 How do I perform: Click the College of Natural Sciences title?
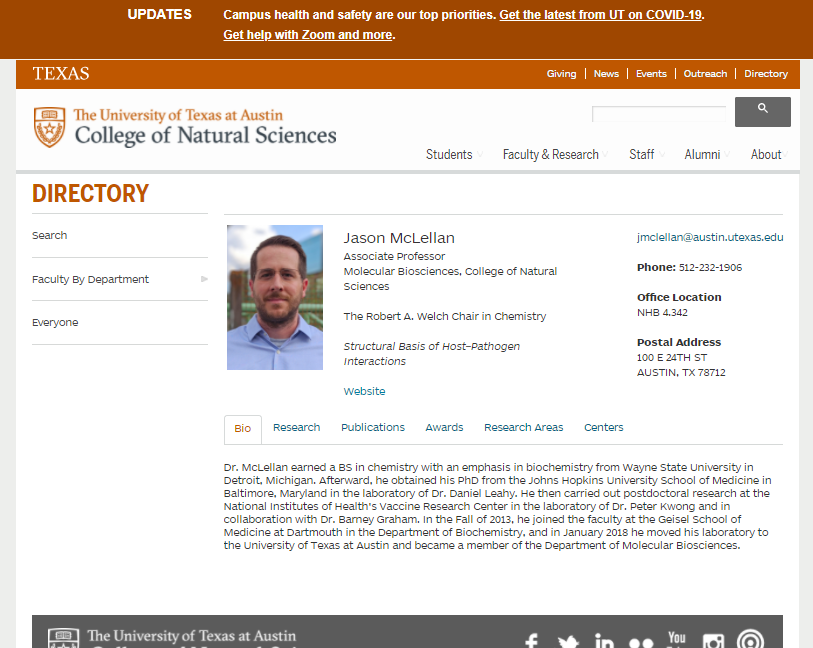point(205,135)
